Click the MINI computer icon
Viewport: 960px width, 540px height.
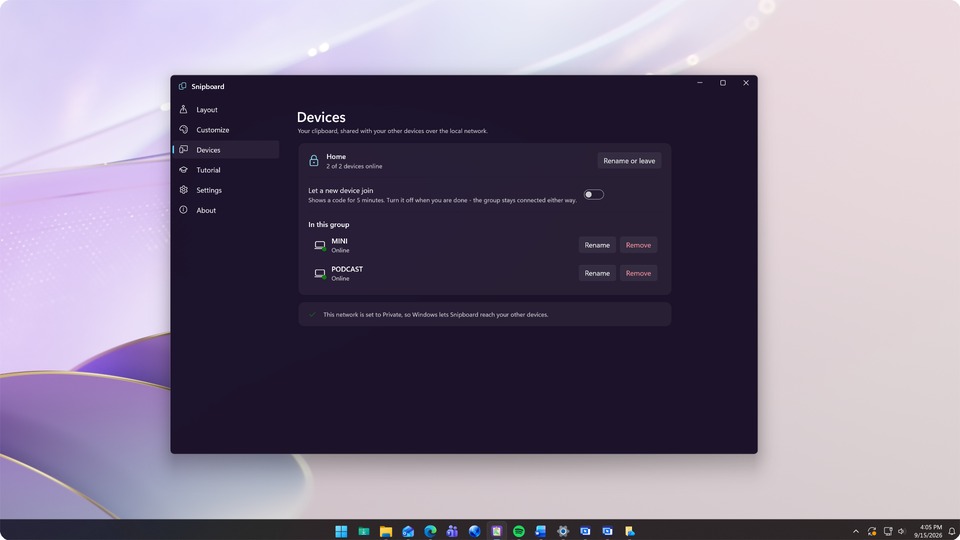coord(320,246)
